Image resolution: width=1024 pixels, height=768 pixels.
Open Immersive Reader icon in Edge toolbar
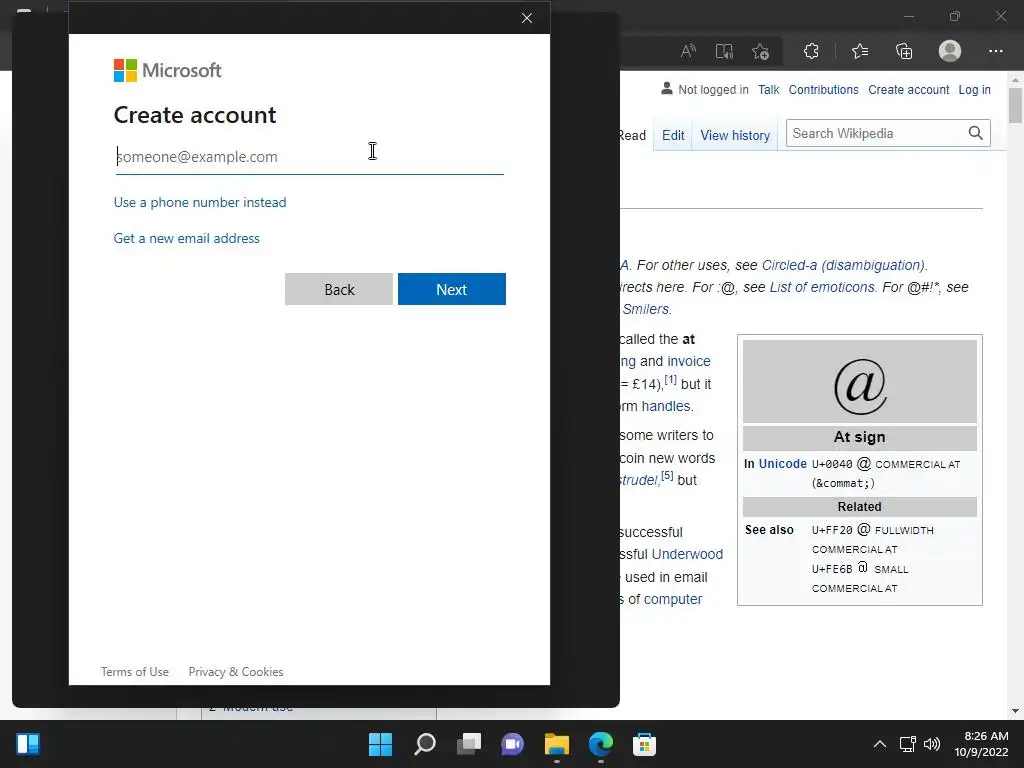coord(724,51)
